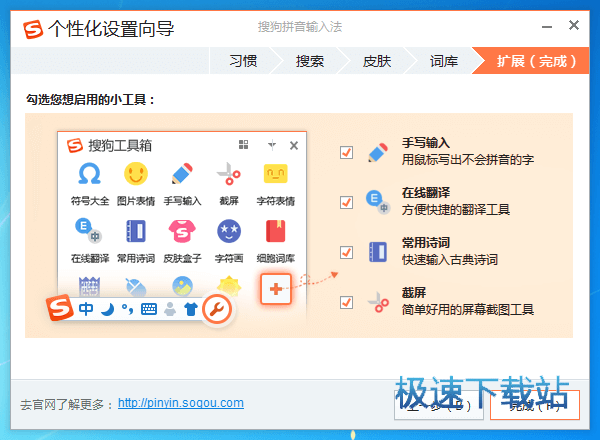Screen dimensions: 600x440
Task: Click the E translate icon beside 在线翻译 option
Action: tap(378, 202)
